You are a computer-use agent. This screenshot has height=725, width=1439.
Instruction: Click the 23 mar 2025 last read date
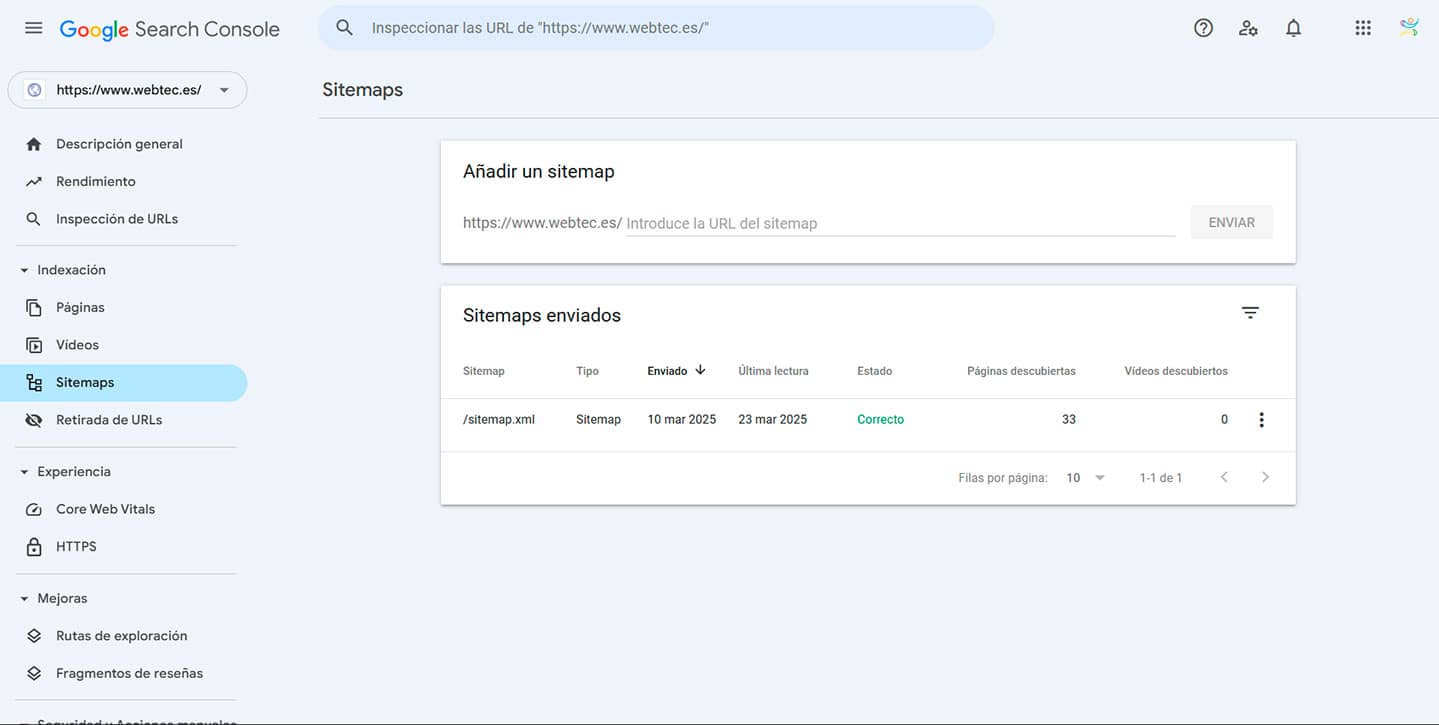772,420
